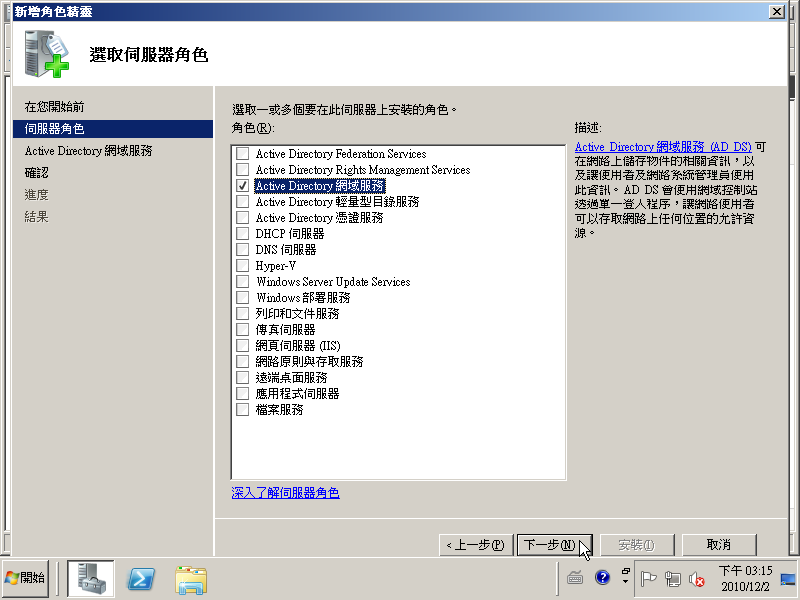The height and width of the screenshot is (600, 800).
Task: Go to 在您開始前 wizard step
Action: [x=55, y=107]
